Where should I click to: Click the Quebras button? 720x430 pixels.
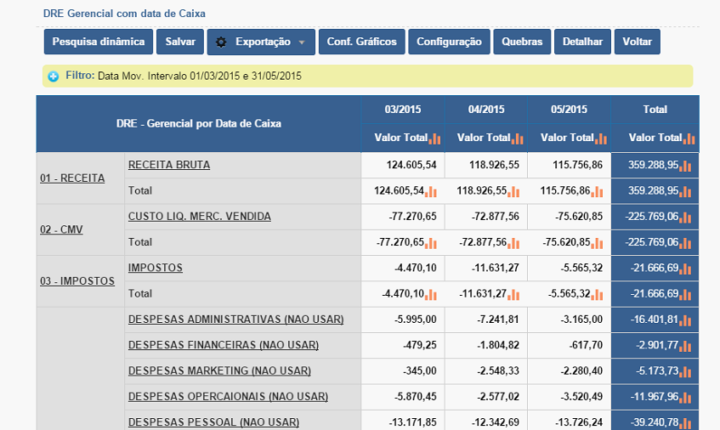pyautogui.click(x=522, y=42)
